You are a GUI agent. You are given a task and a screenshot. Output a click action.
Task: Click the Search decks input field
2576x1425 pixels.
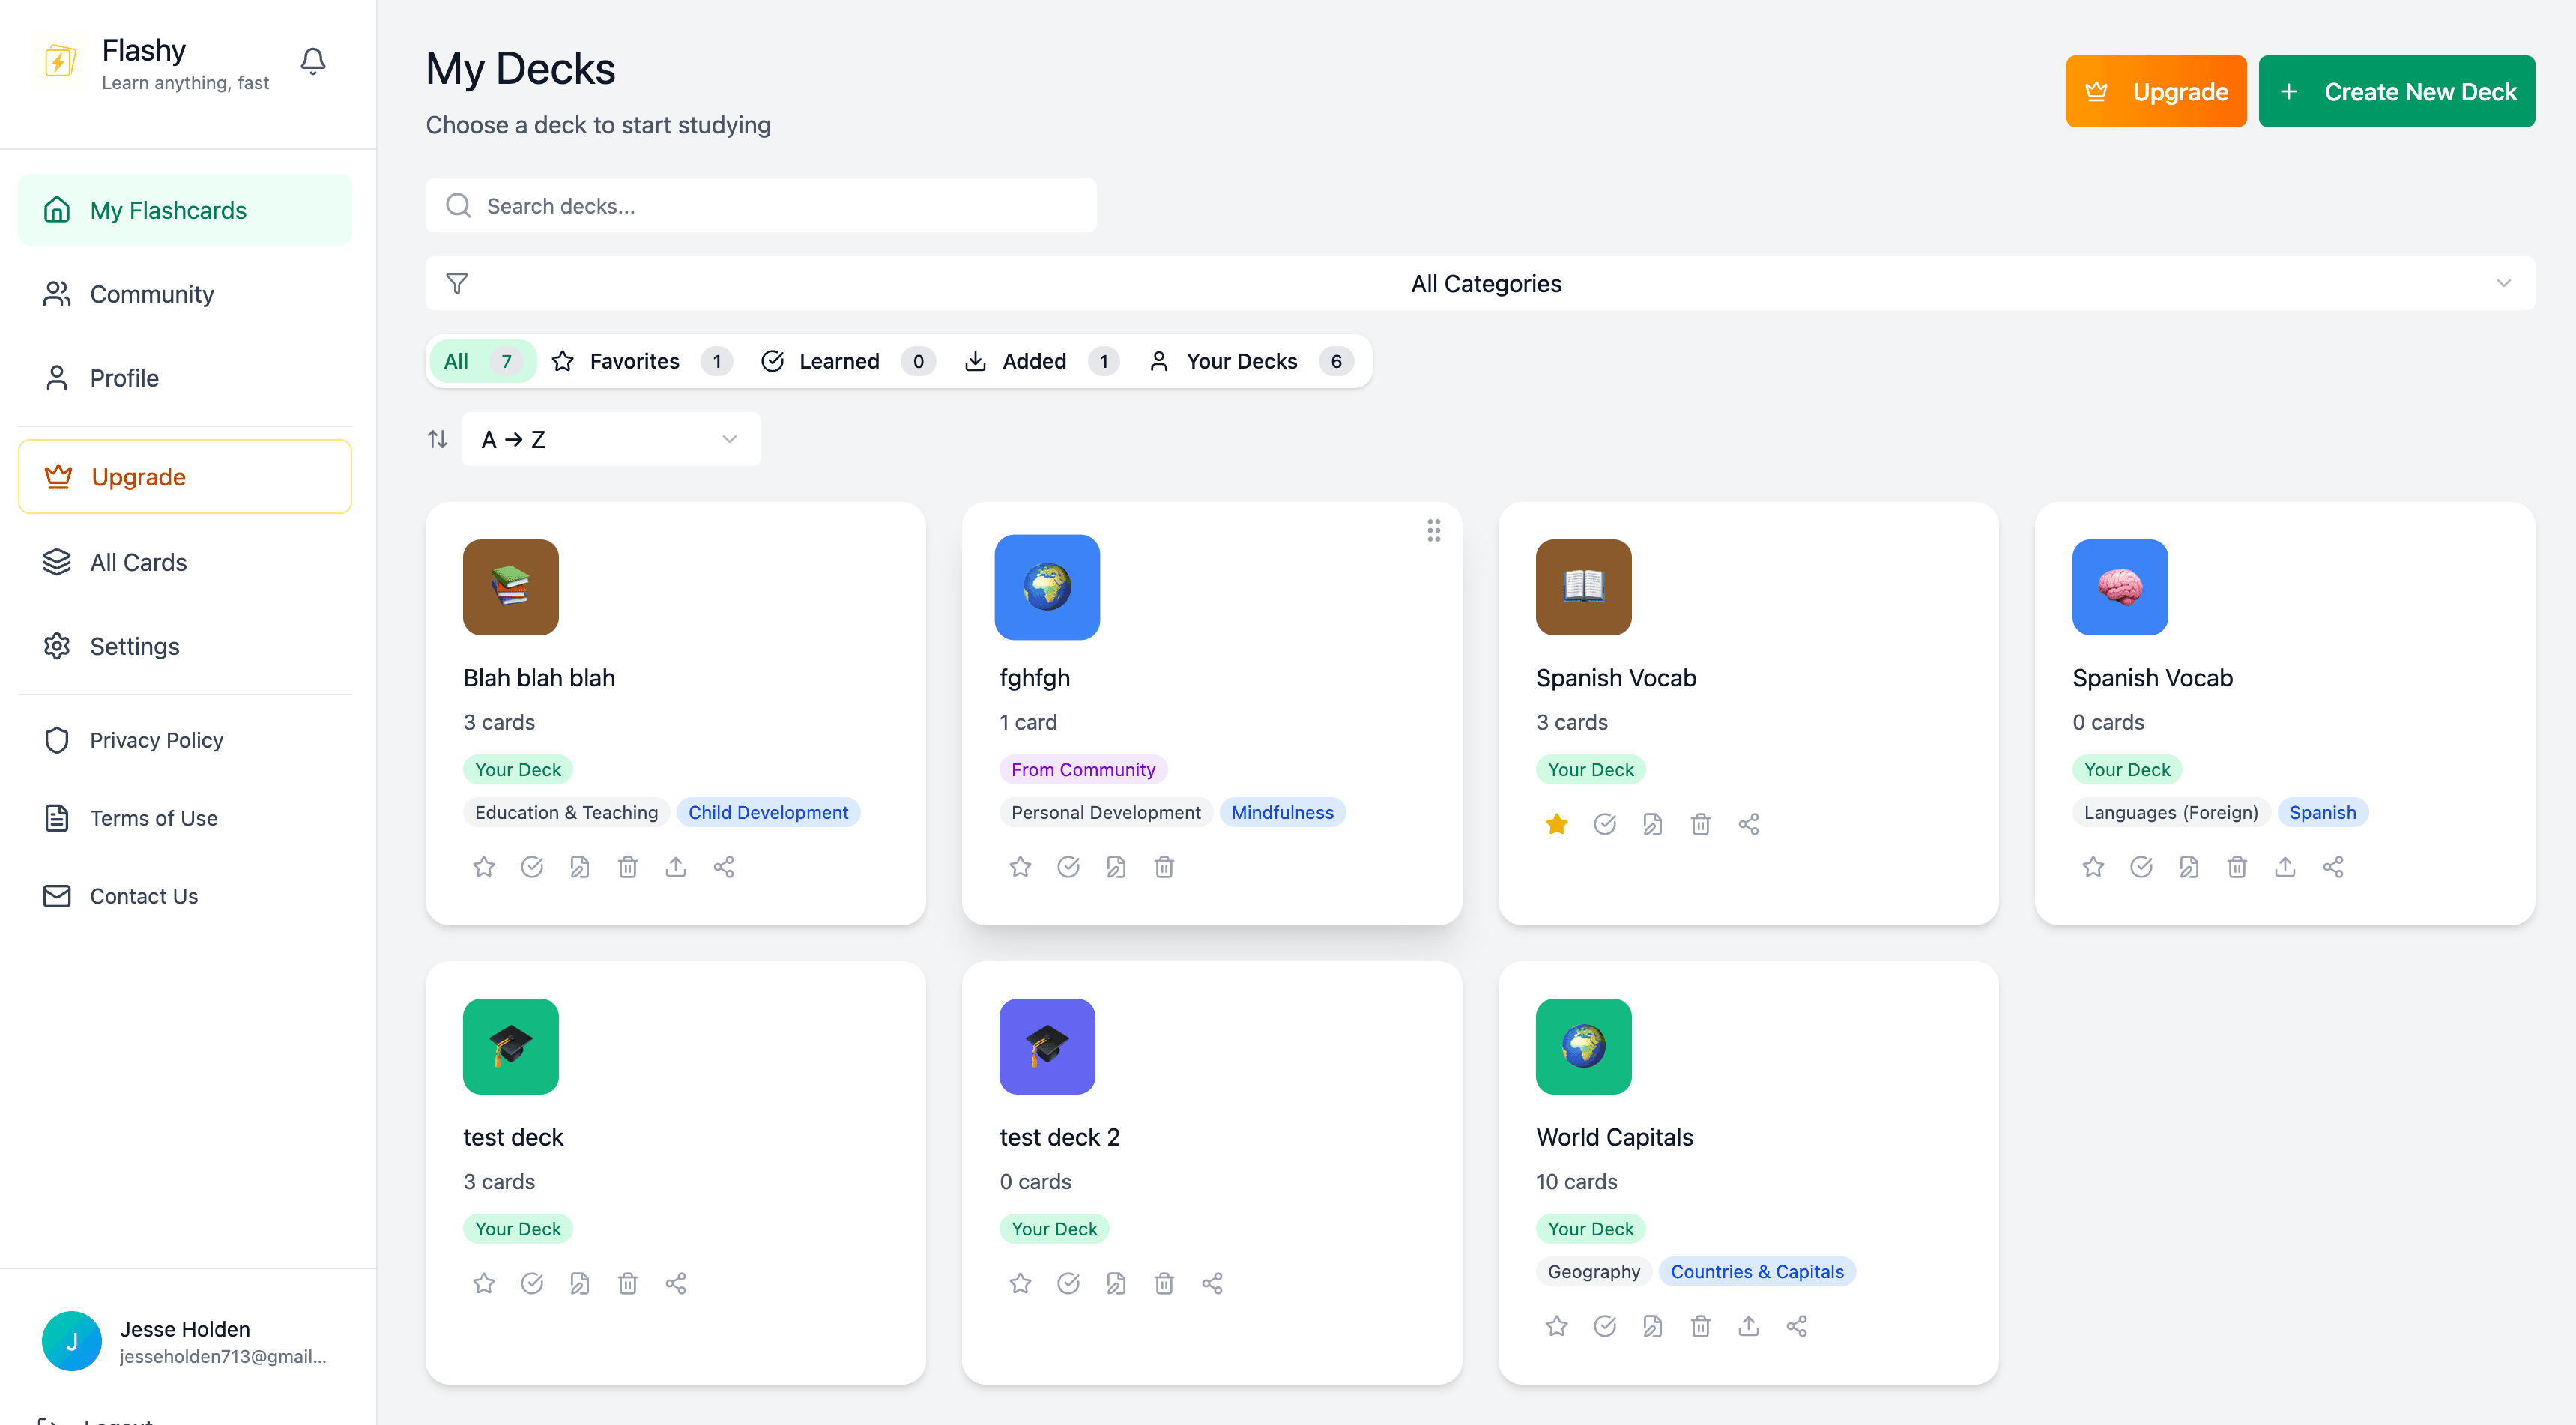tap(760, 206)
